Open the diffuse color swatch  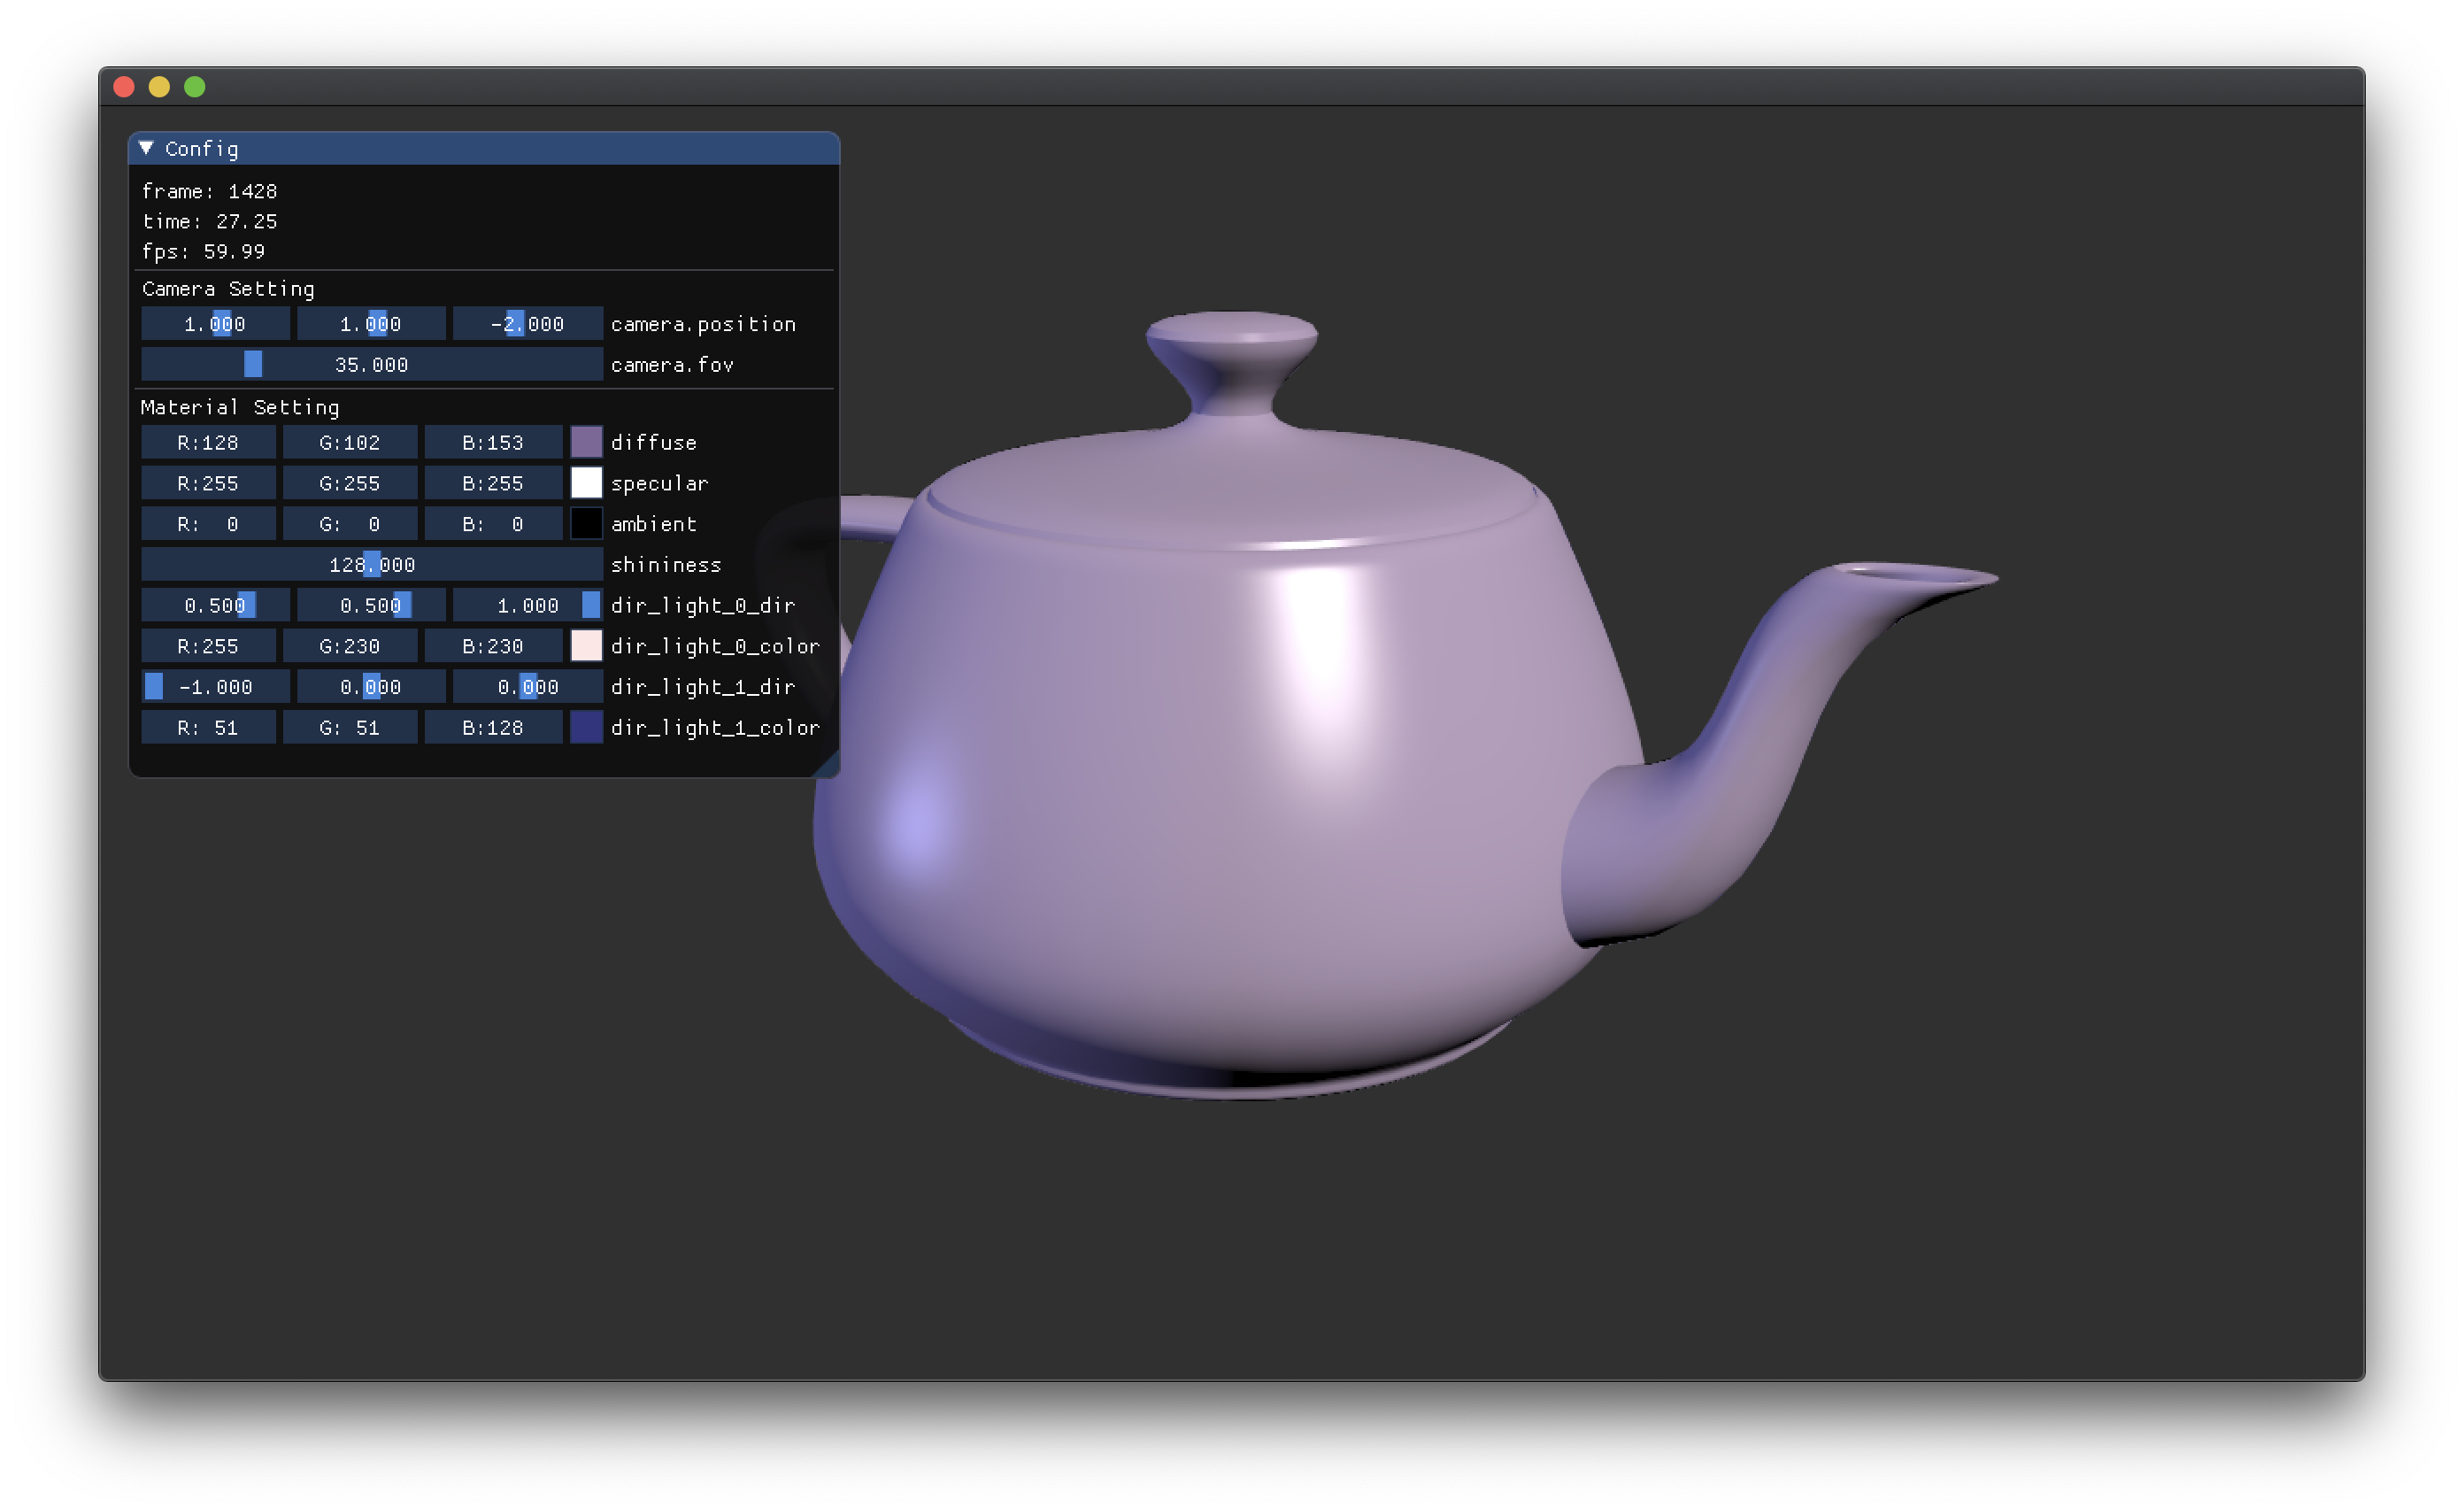(586, 442)
